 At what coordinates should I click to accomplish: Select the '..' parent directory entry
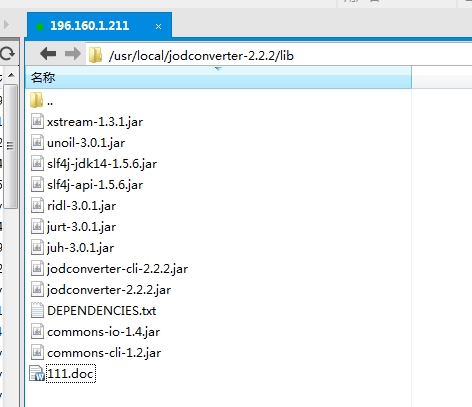pos(50,103)
